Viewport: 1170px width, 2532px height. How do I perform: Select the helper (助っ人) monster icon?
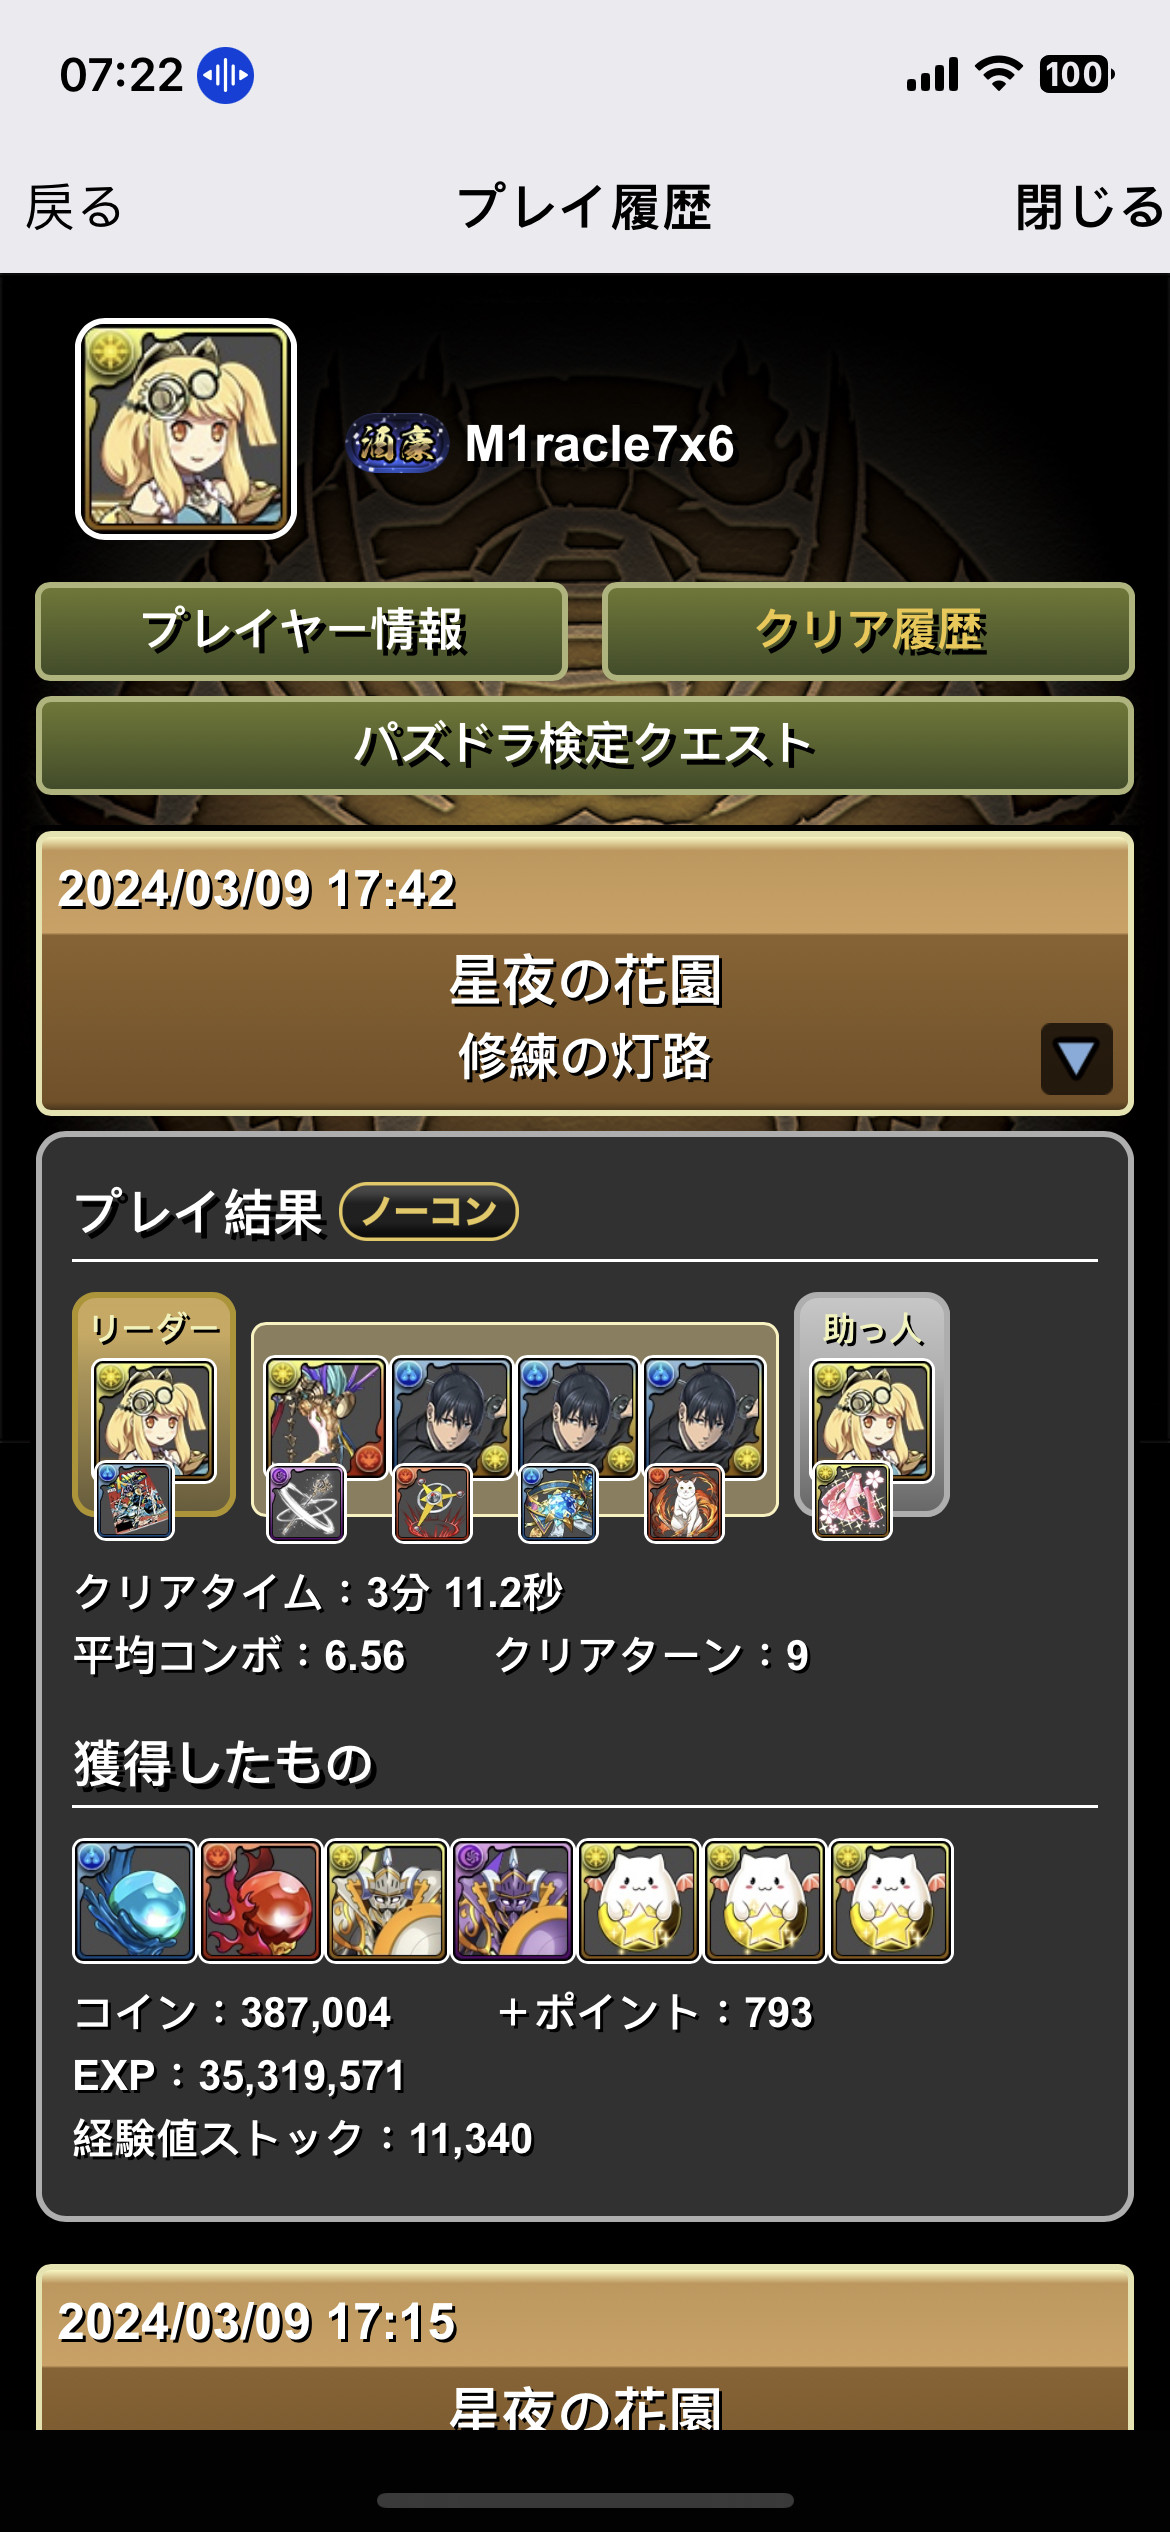(x=872, y=1419)
